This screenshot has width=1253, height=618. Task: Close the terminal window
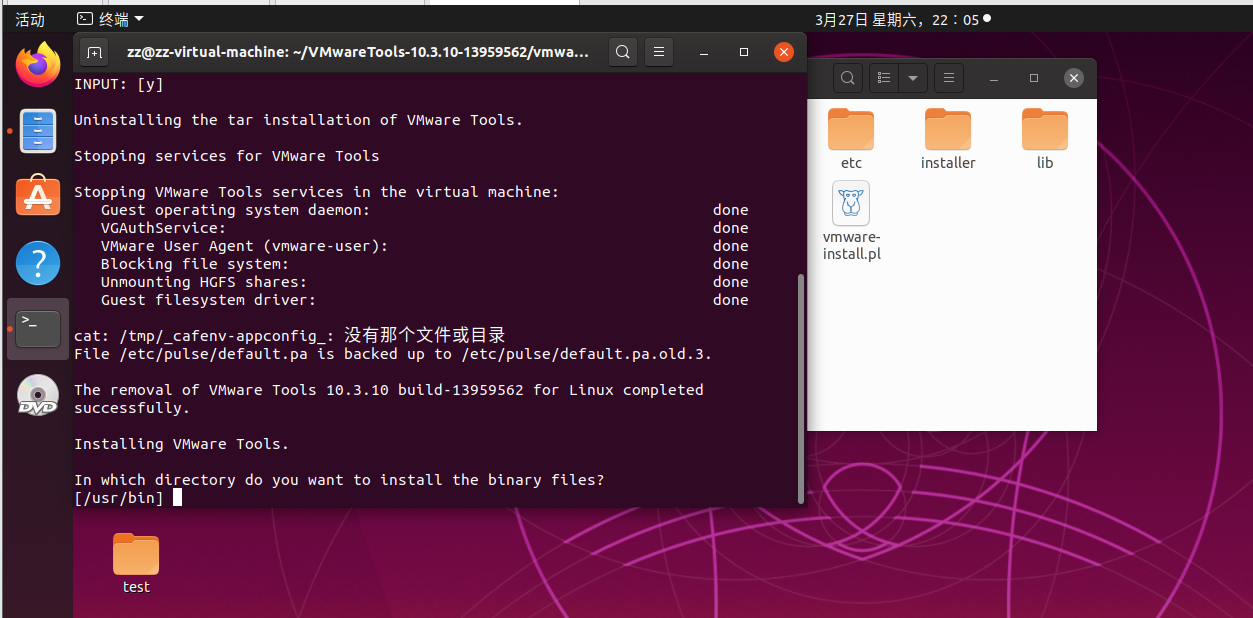(784, 51)
